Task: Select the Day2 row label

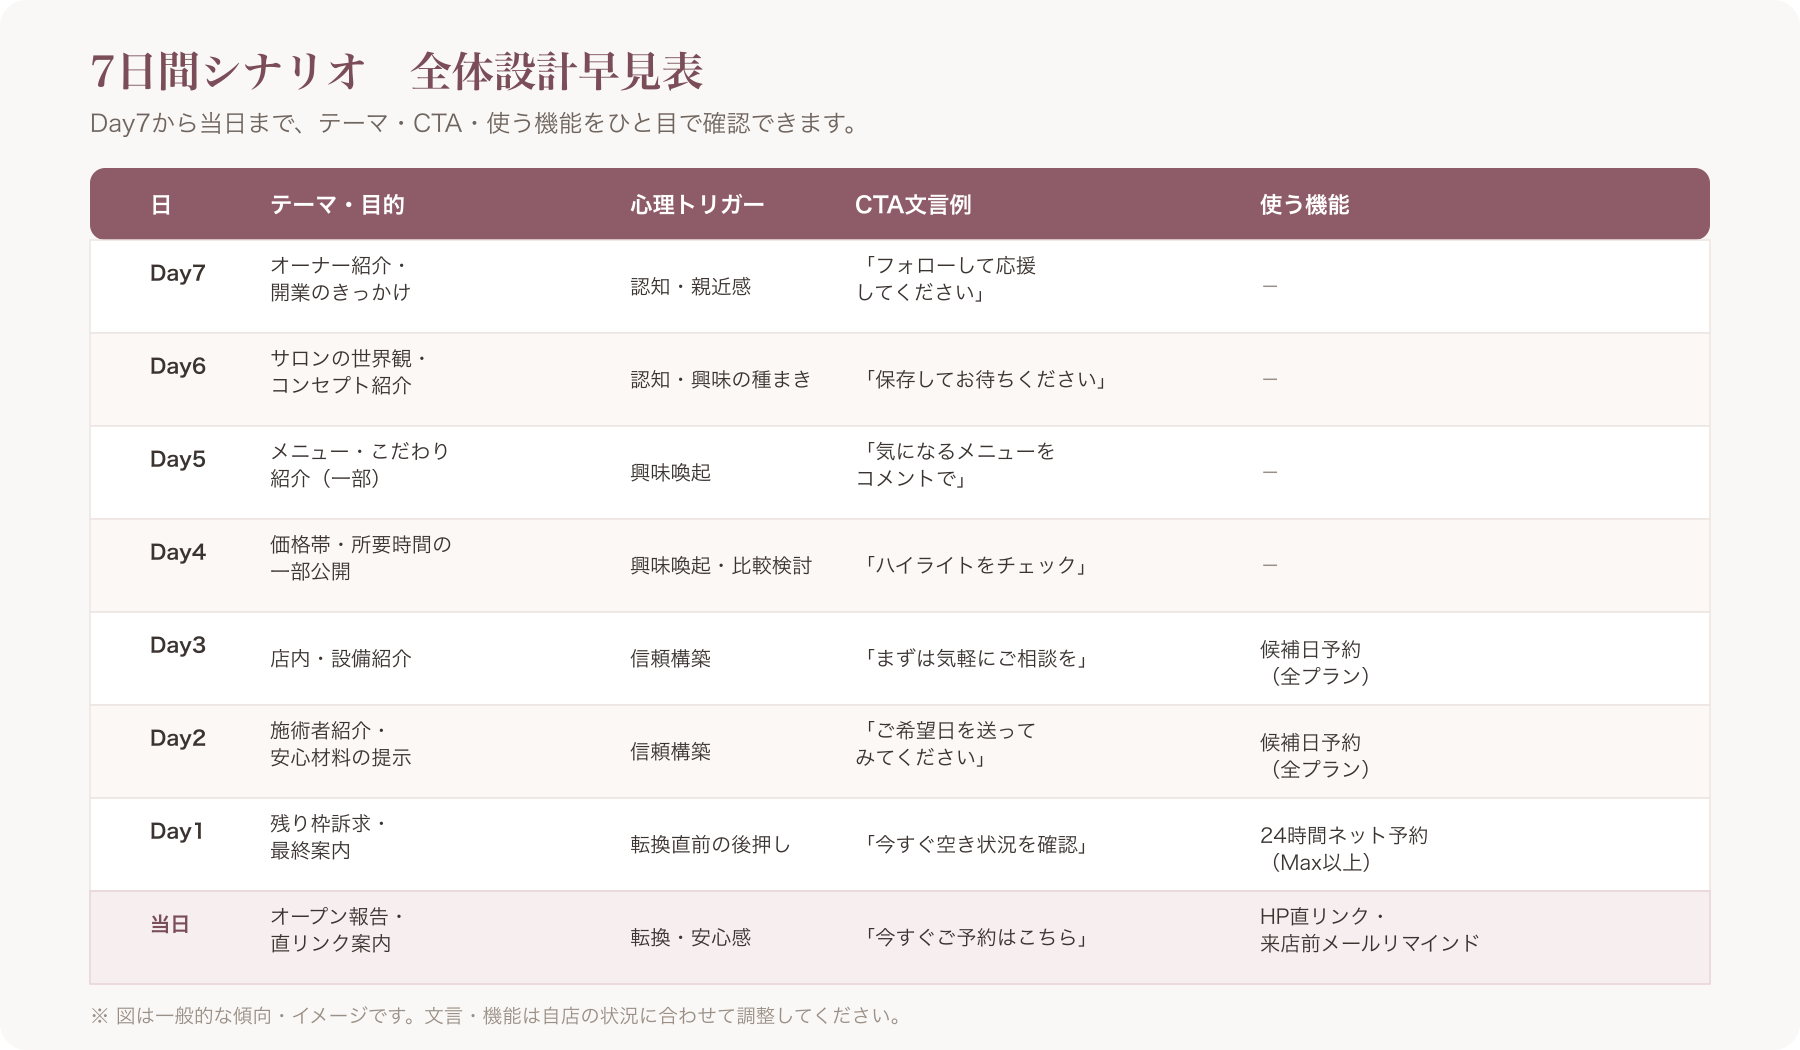Action: 178,738
